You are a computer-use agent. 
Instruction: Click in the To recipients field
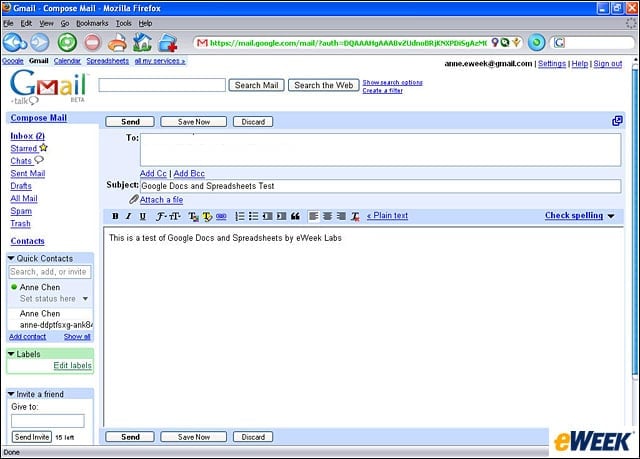click(381, 149)
